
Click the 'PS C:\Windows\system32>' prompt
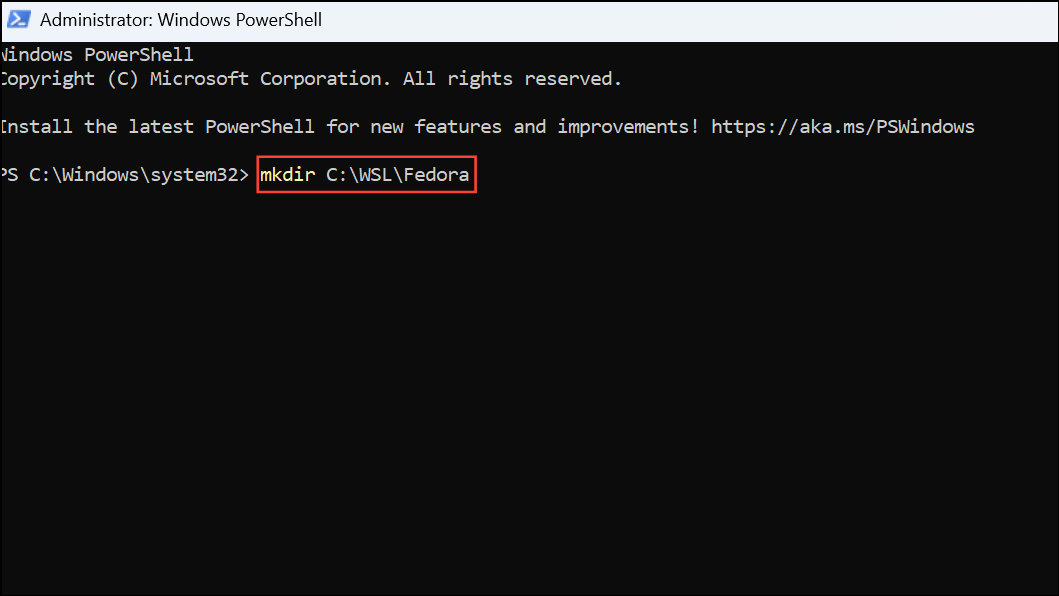click(x=125, y=174)
